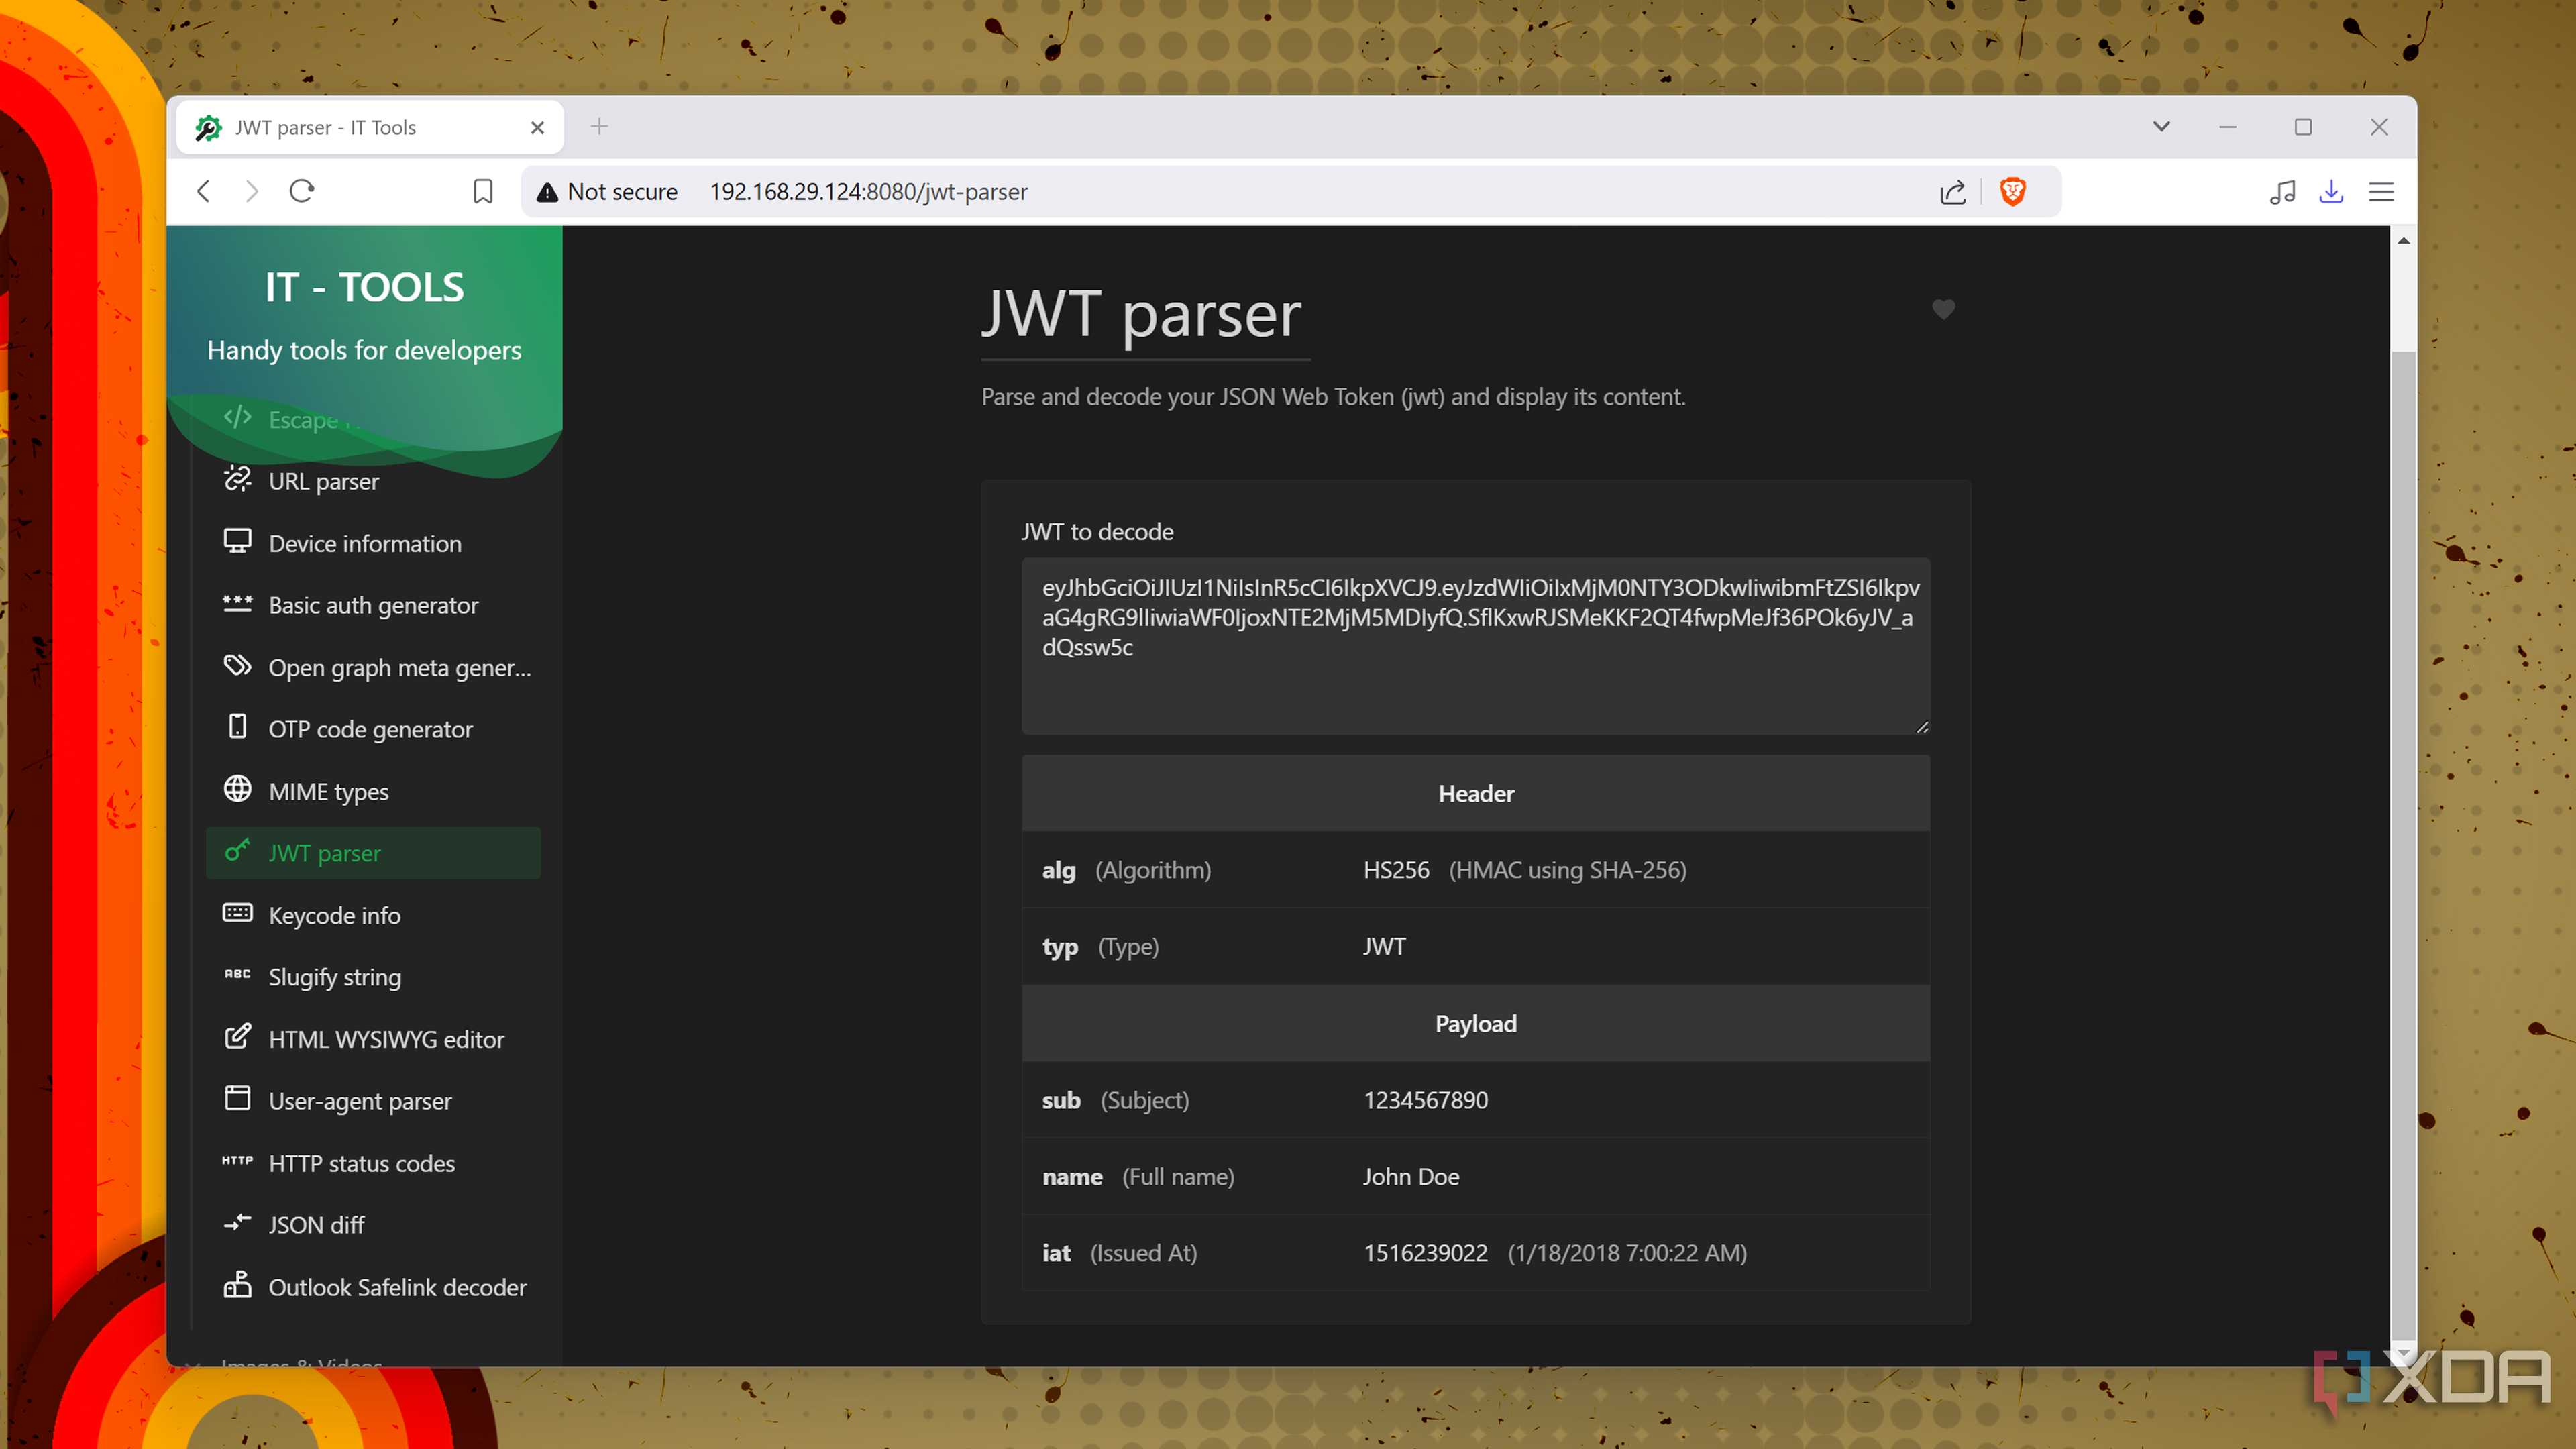The image size is (2576, 1449).
Task: Click the page vertical scrollbar thumb
Action: click(2403, 845)
